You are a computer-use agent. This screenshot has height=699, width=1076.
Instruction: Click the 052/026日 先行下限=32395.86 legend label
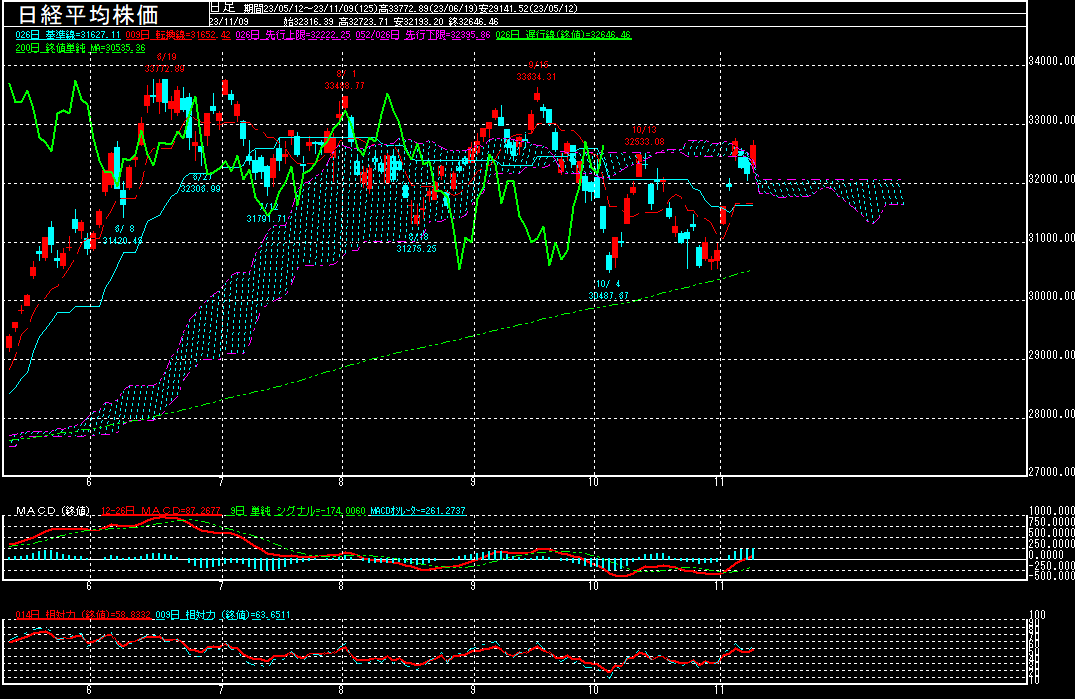[x=423, y=35]
